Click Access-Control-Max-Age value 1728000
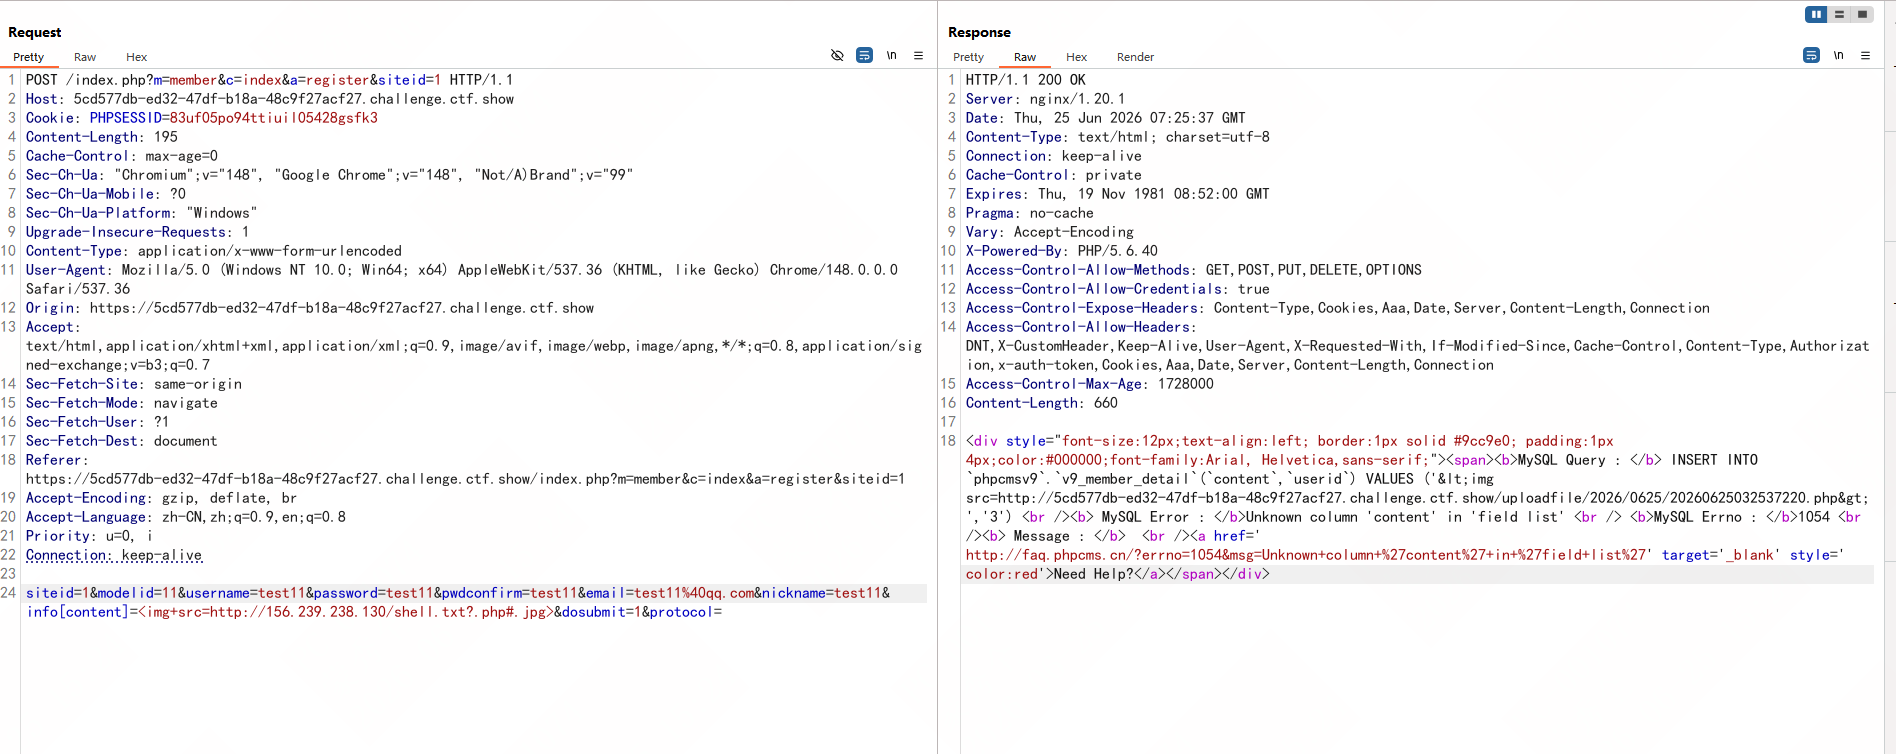Viewport: 1896px width, 754px height. (1186, 384)
